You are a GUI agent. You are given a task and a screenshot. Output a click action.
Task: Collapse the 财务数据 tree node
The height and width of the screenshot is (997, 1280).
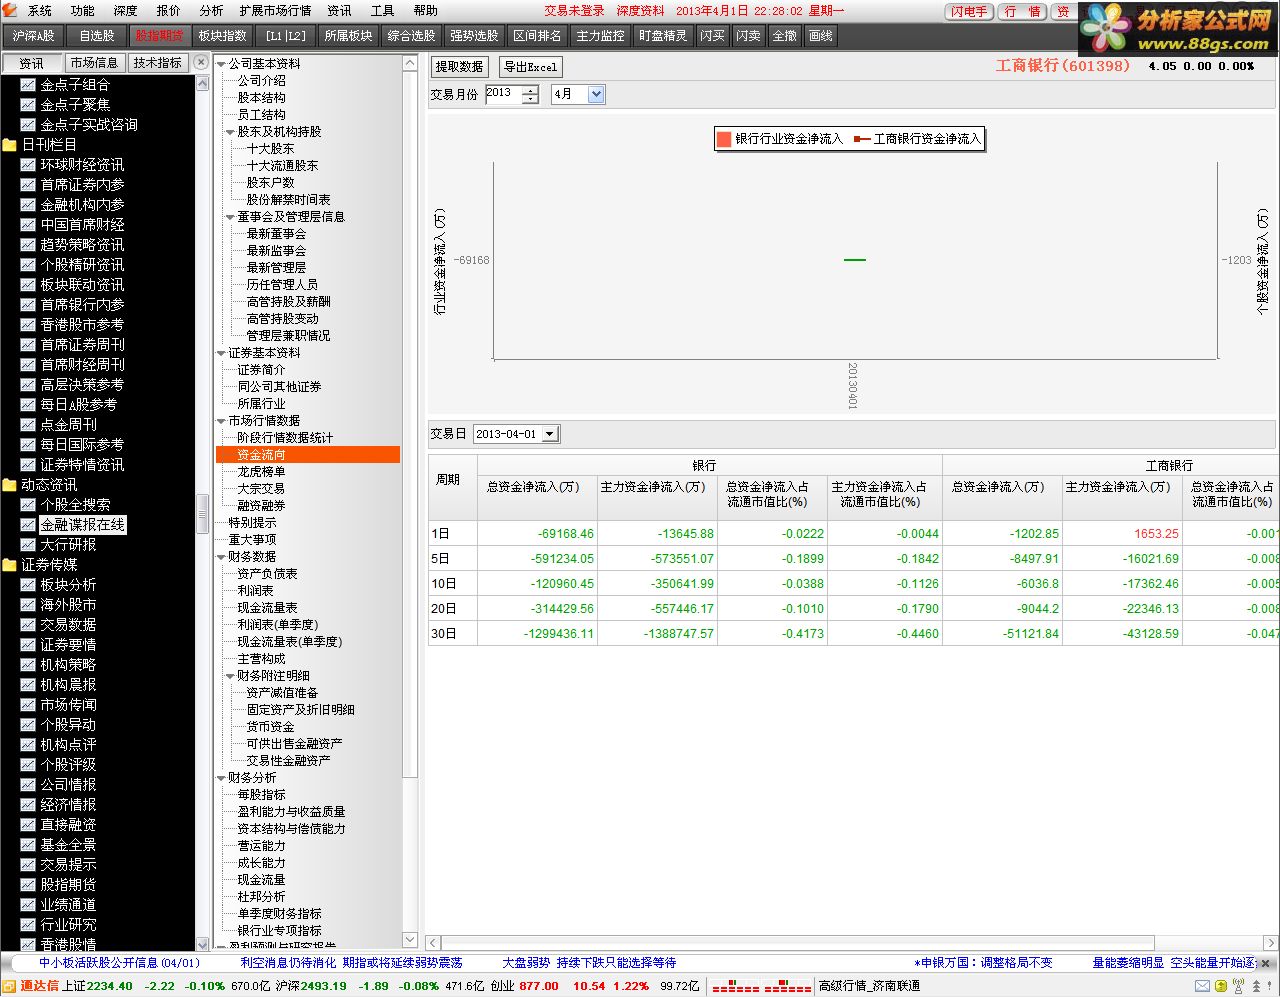[221, 557]
